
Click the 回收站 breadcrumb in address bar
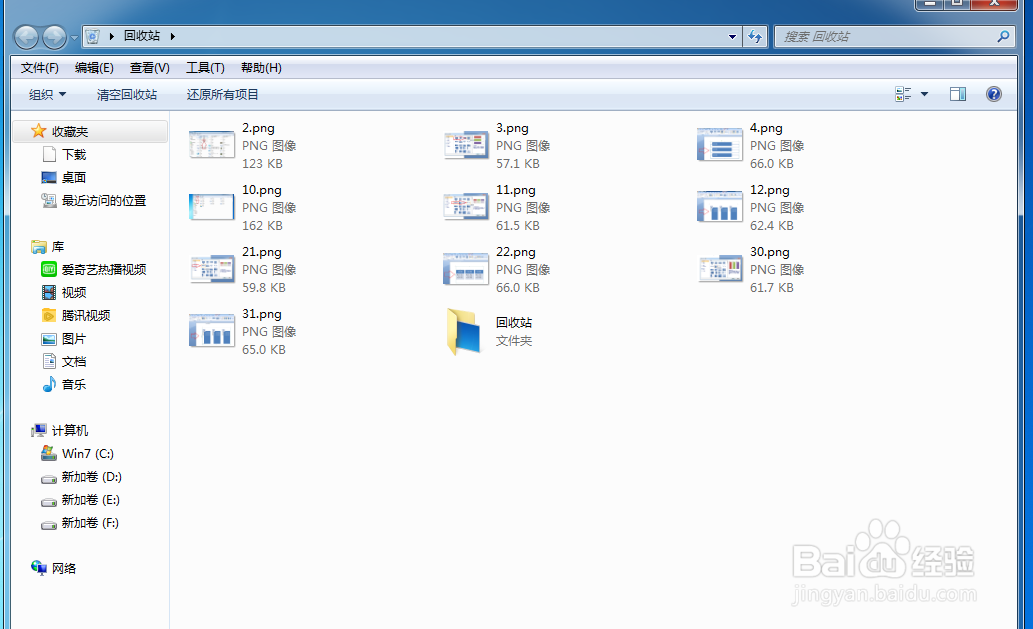142,36
